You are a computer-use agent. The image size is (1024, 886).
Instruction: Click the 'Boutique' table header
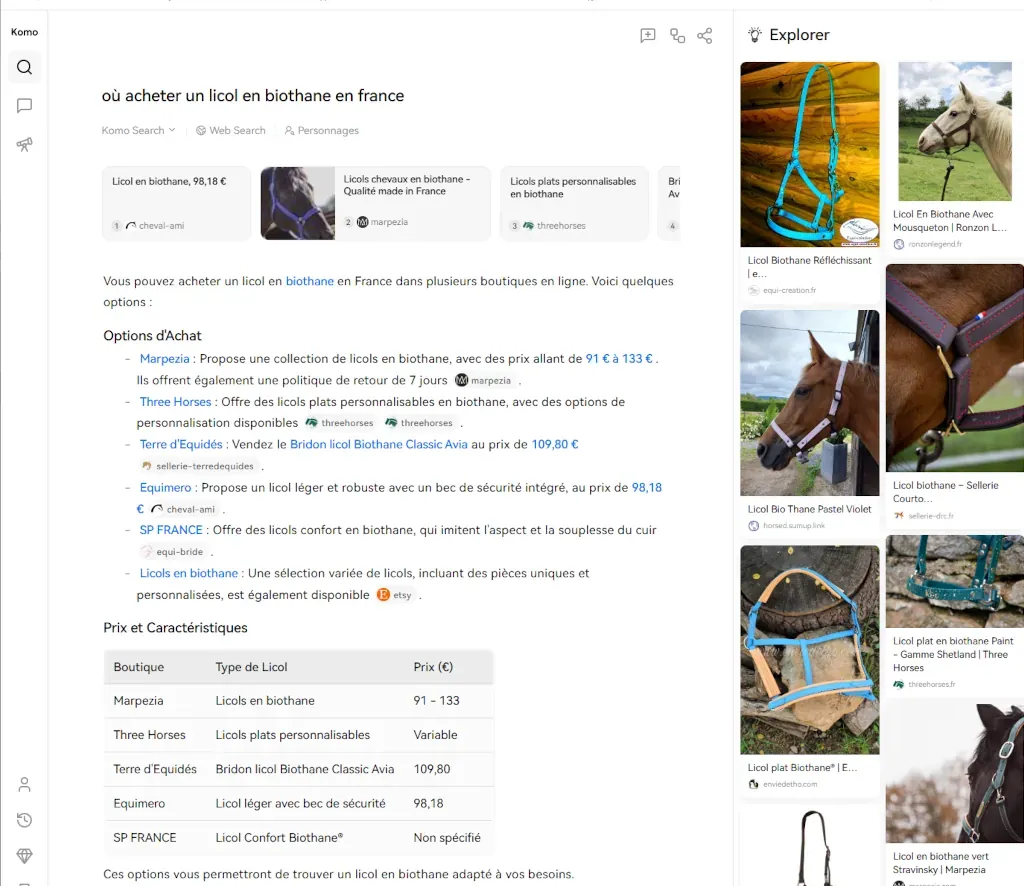tap(138, 667)
